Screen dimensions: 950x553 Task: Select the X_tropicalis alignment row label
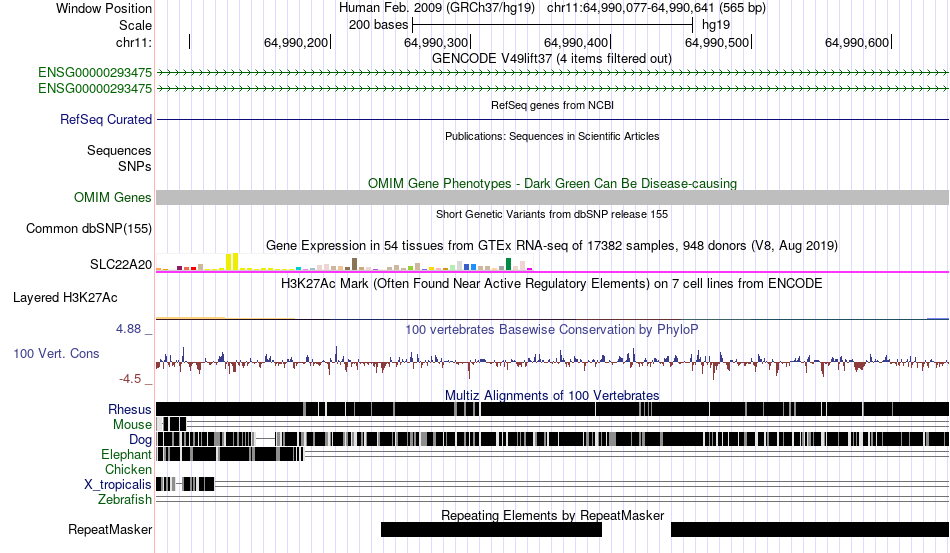118,485
